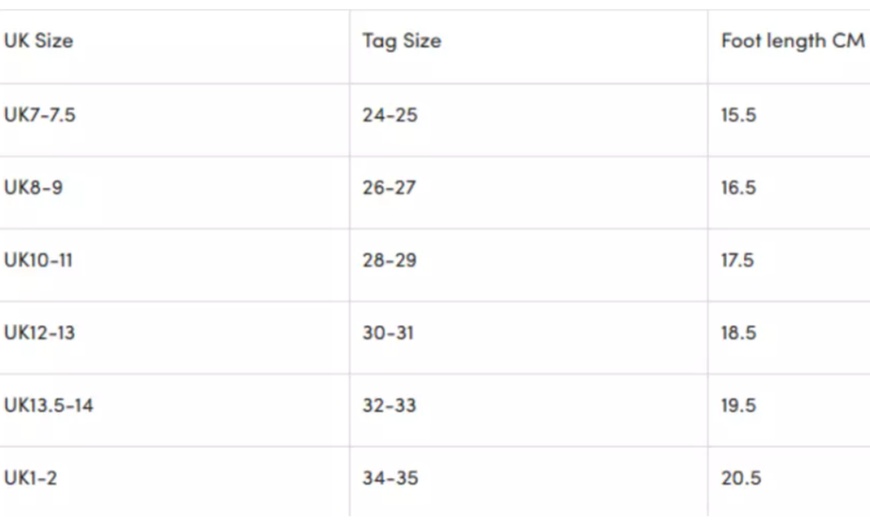Click the 32-33 tag size cell
The width and height of the screenshot is (870, 524).
pos(390,406)
